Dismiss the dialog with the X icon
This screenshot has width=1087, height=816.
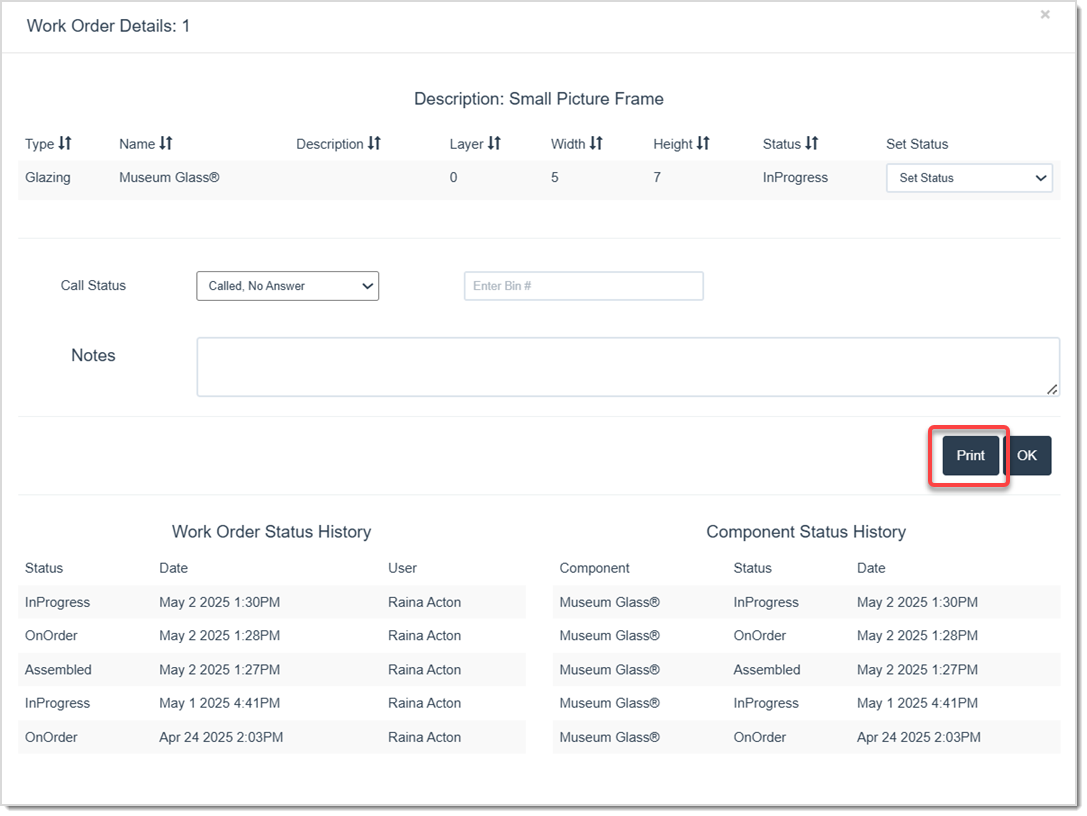[1045, 14]
